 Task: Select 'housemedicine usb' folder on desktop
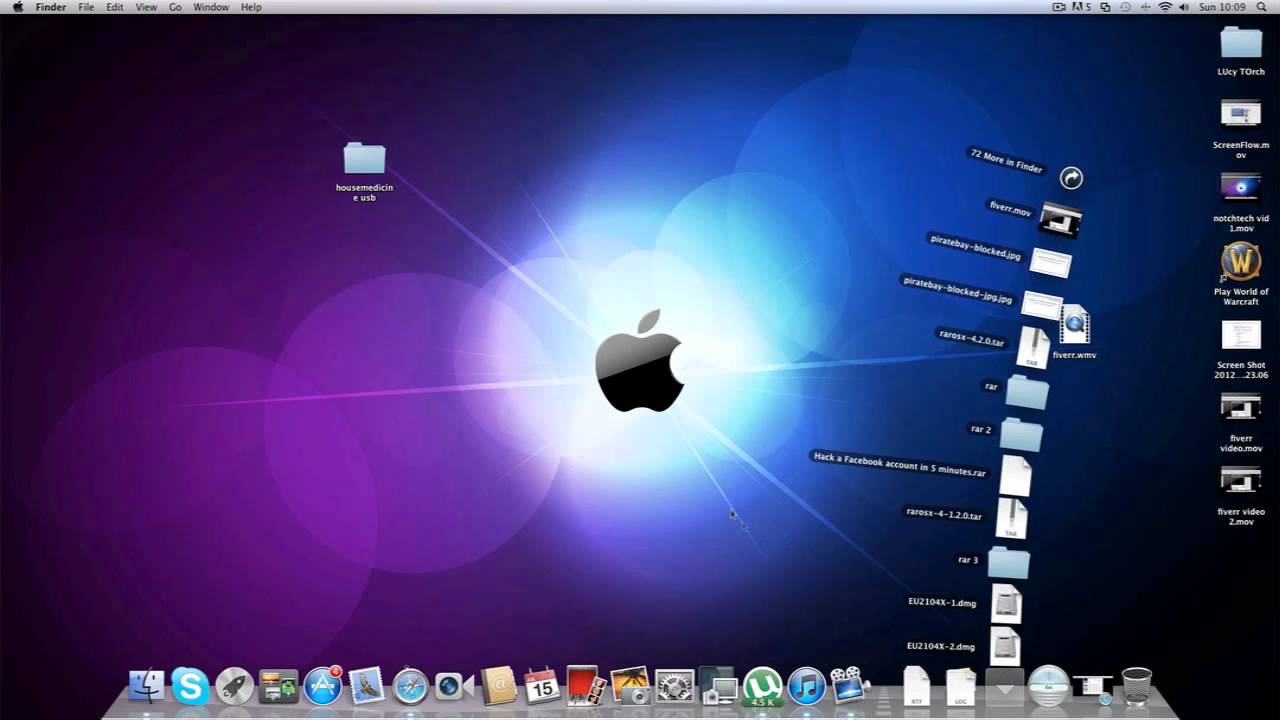[364, 158]
